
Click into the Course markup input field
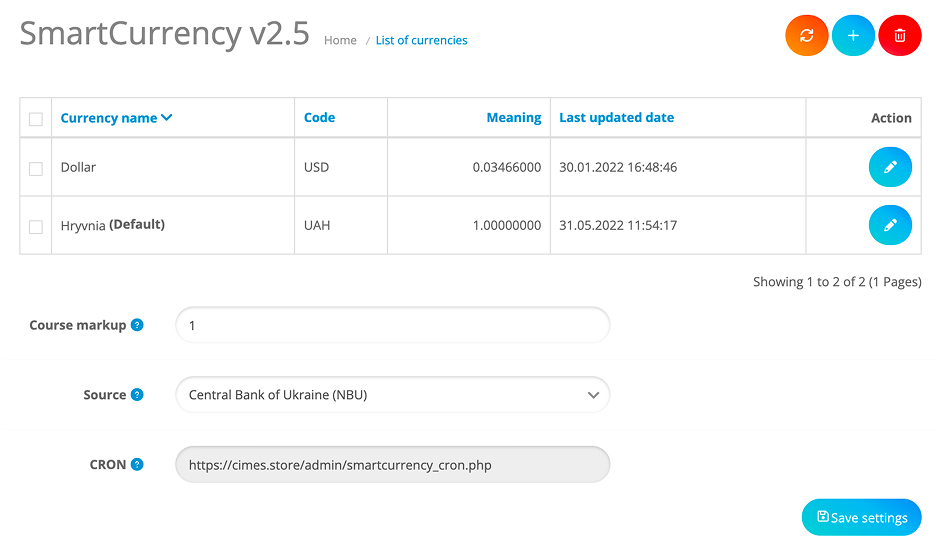click(x=392, y=325)
